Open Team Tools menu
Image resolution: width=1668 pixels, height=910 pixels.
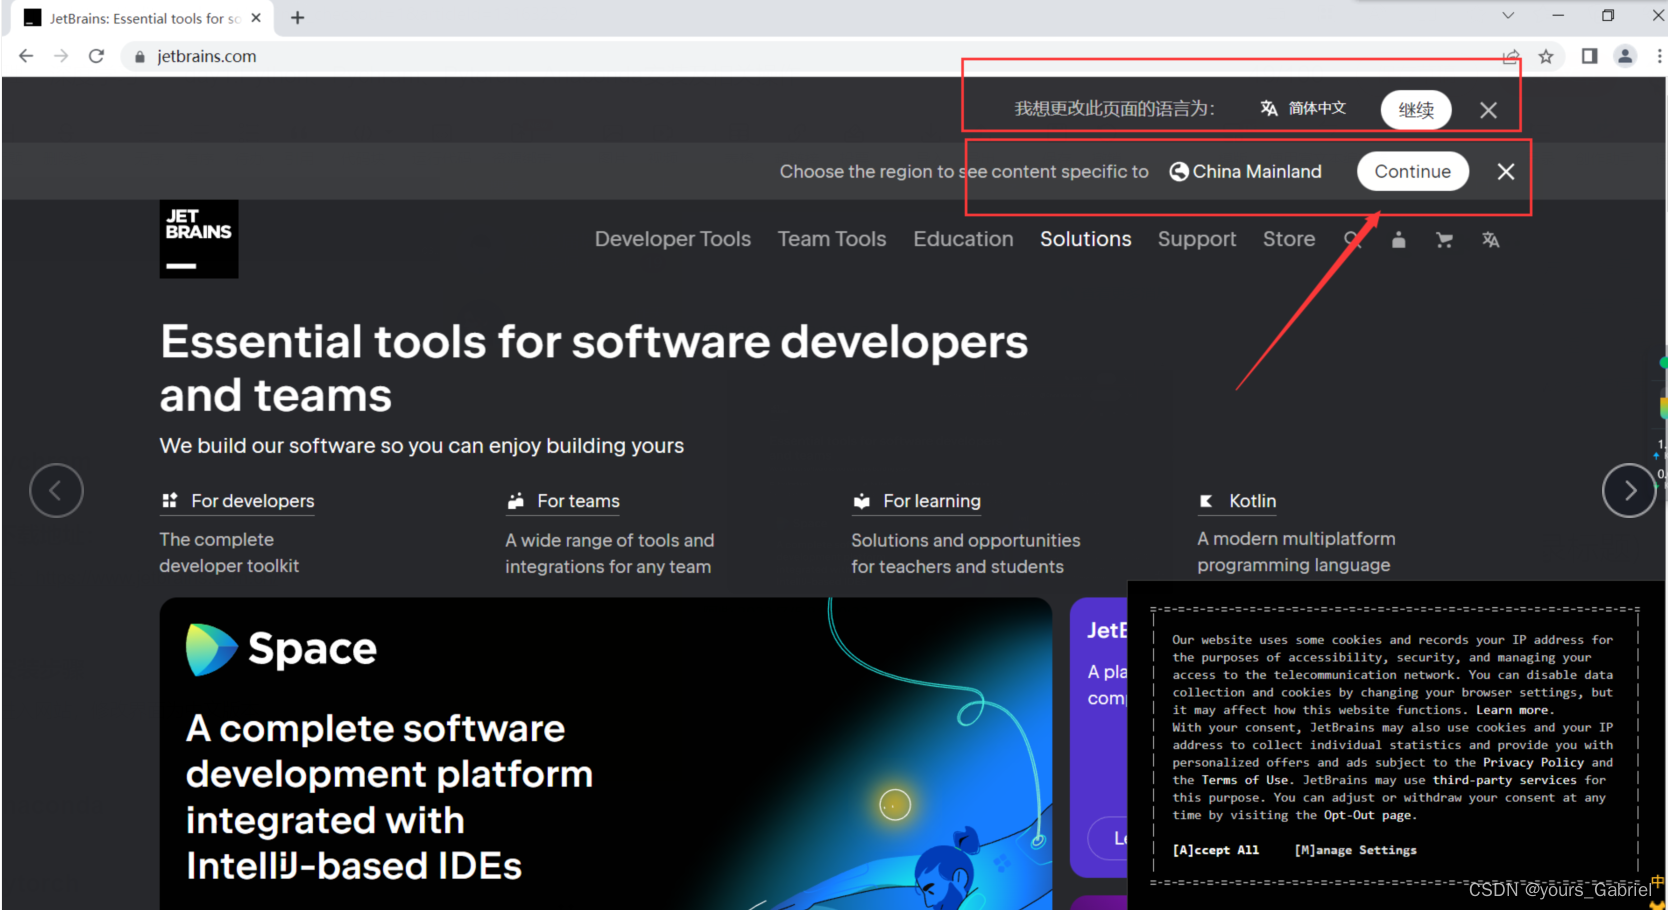(x=832, y=239)
